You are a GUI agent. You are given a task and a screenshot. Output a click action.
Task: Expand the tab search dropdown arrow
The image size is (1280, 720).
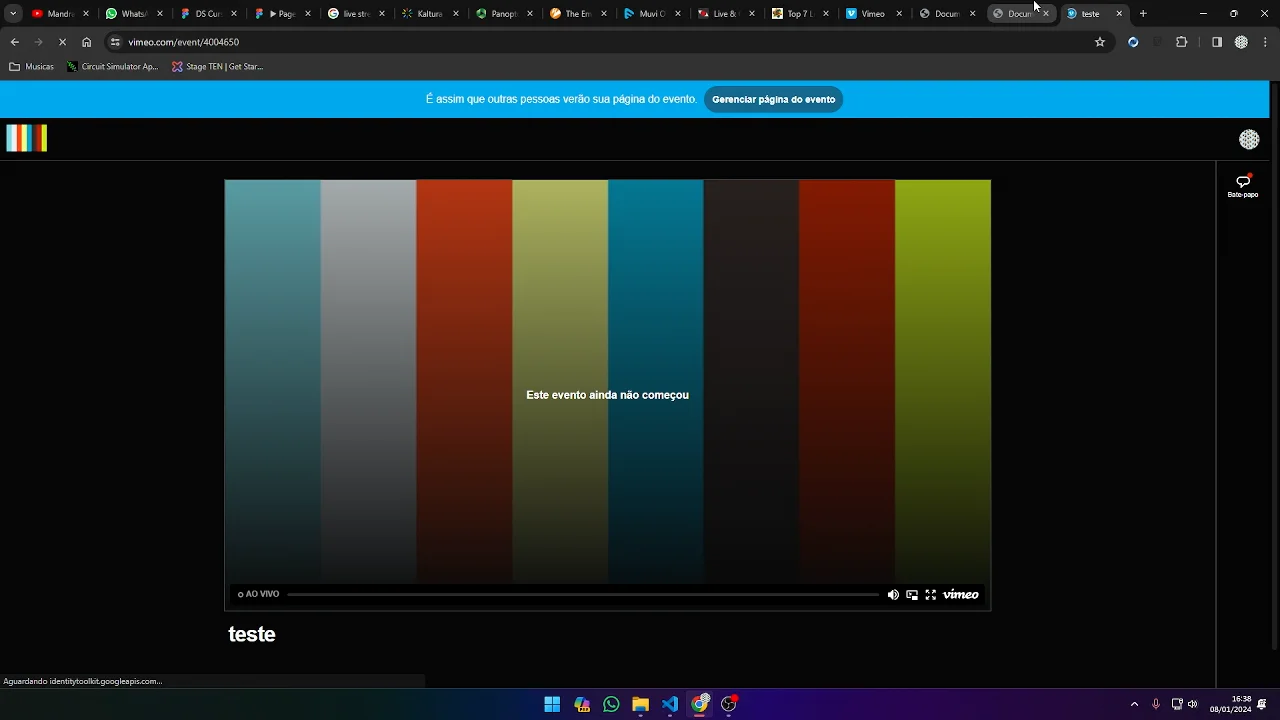click(13, 14)
